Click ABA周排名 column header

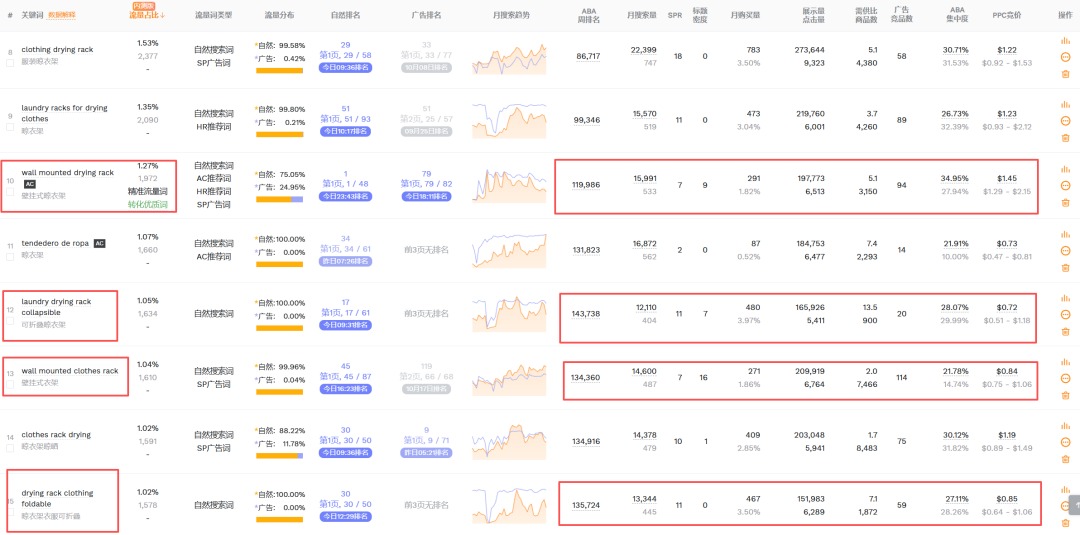(588, 15)
